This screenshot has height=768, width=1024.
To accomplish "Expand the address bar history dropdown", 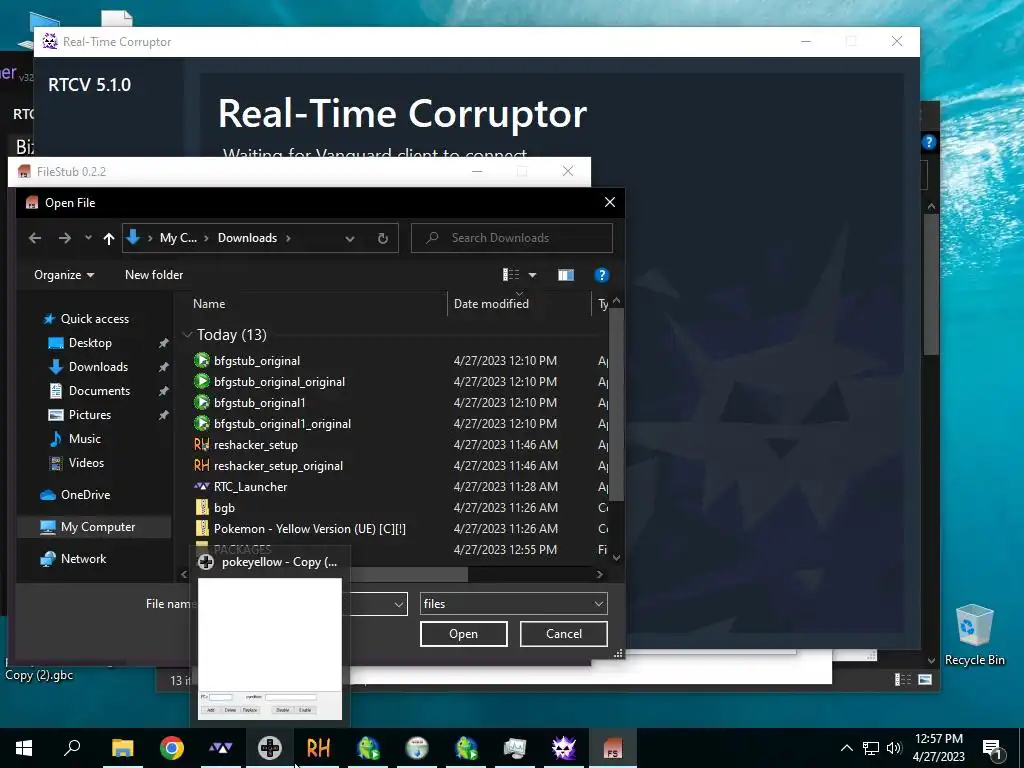I will click(x=350, y=238).
